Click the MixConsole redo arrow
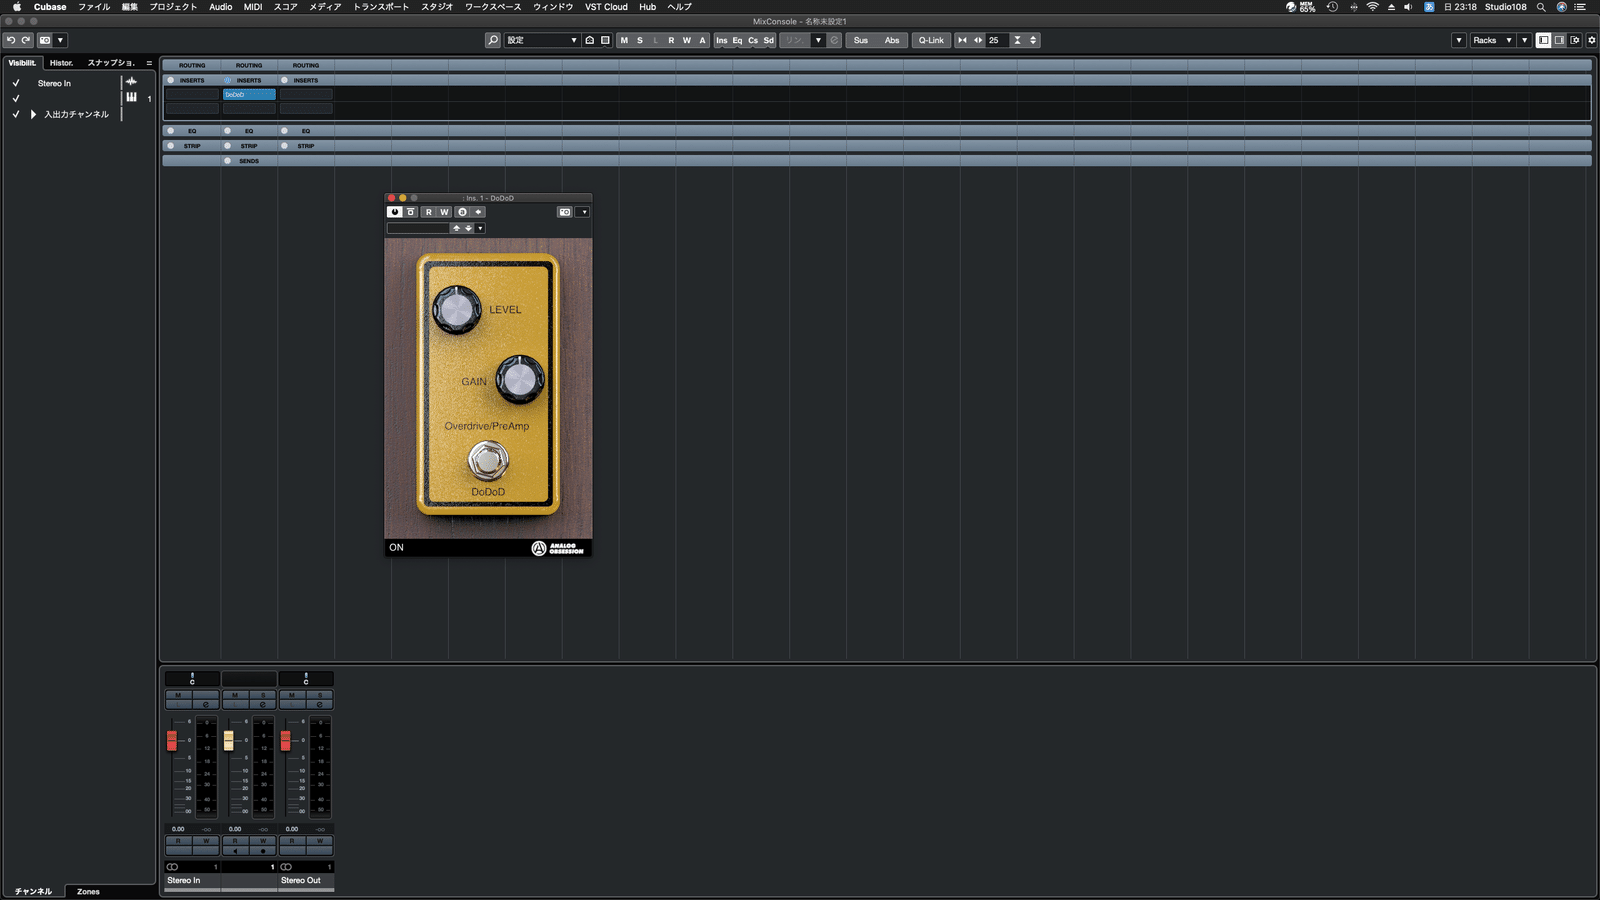This screenshot has height=900, width=1600. (x=26, y=40)
